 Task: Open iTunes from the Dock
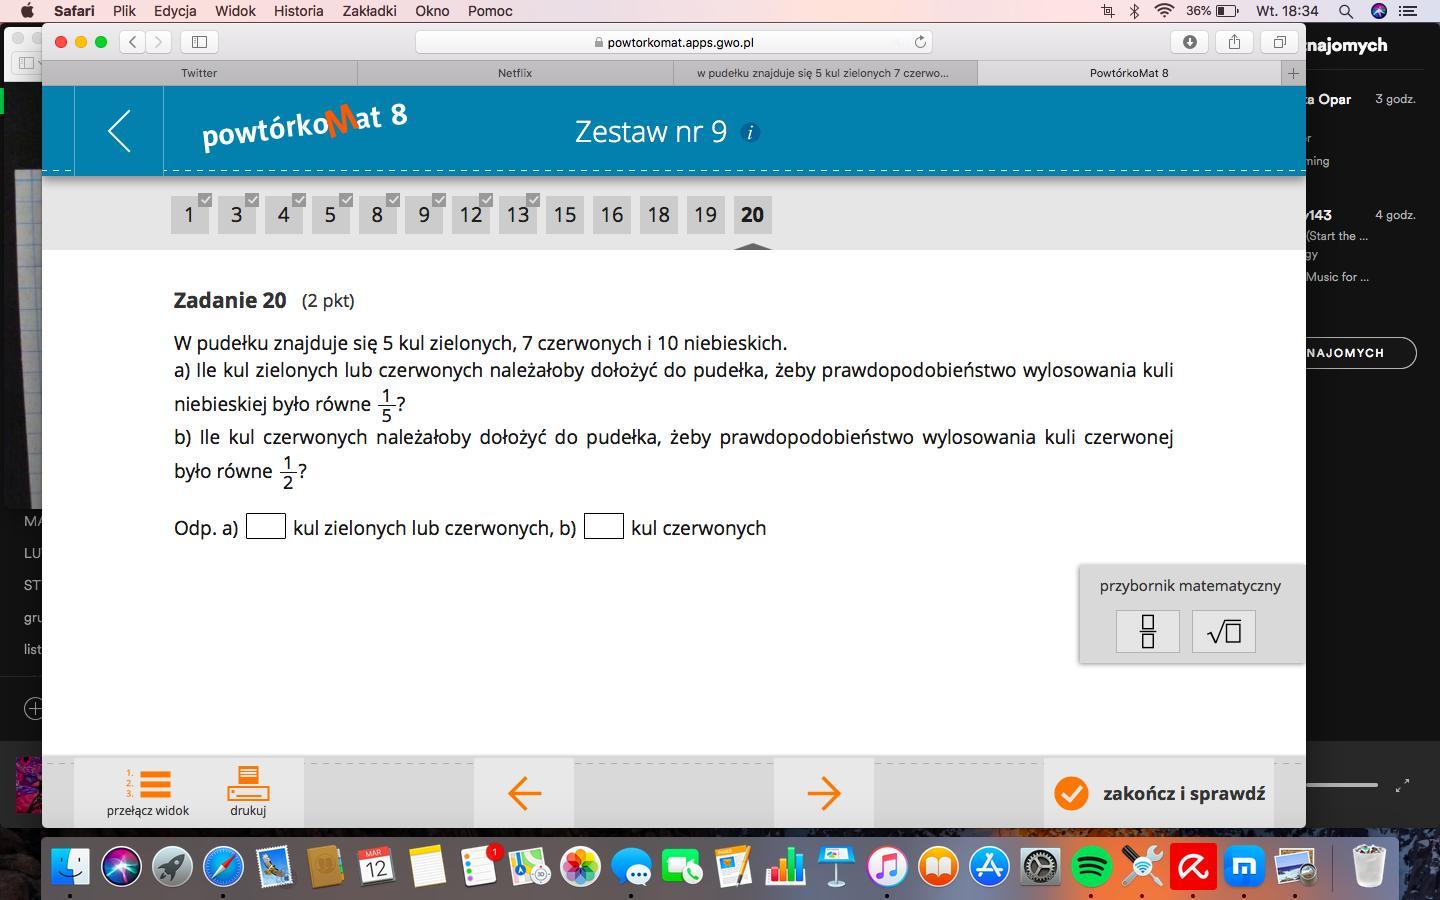point(887,866)
